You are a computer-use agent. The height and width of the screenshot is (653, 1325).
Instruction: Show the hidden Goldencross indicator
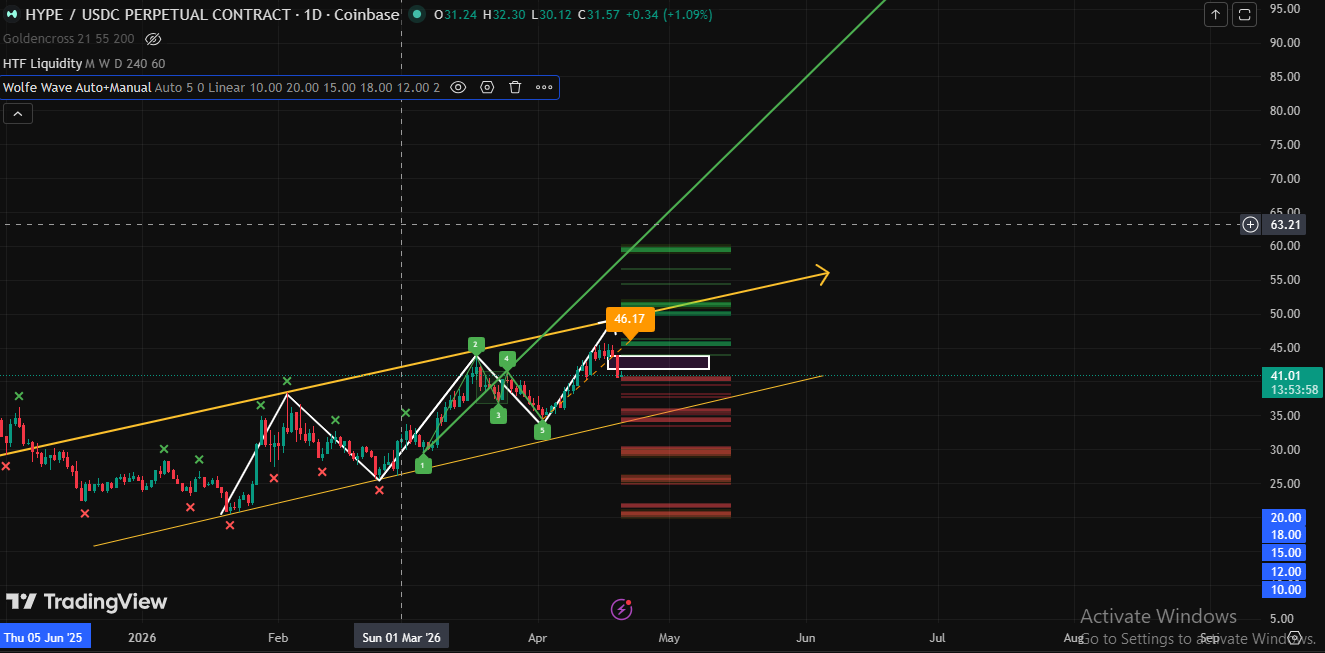pos(152,38)
